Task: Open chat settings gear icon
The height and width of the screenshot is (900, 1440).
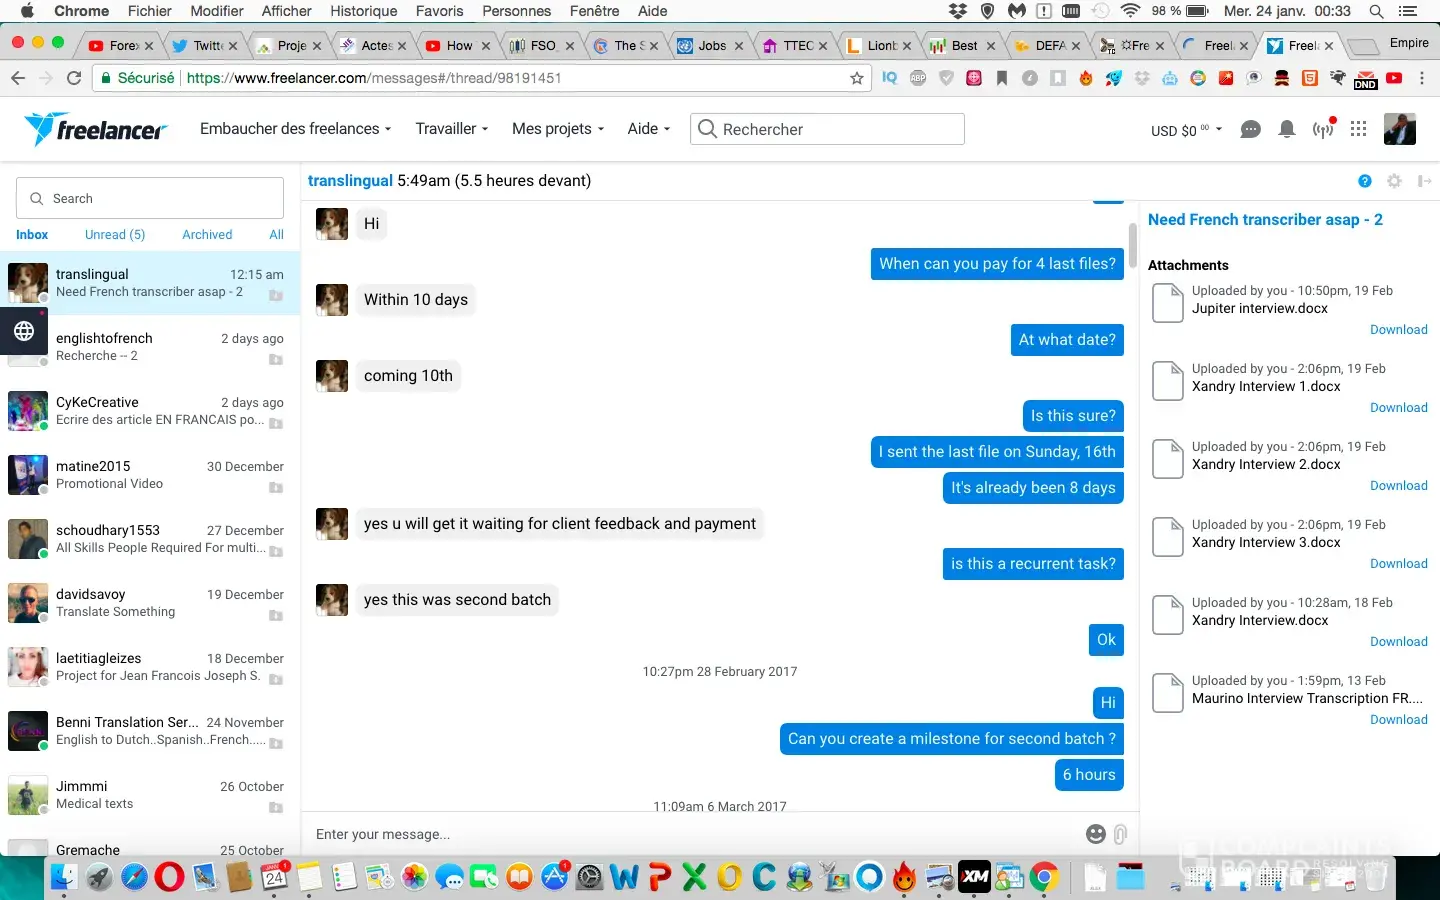Action: [1394, 181]
